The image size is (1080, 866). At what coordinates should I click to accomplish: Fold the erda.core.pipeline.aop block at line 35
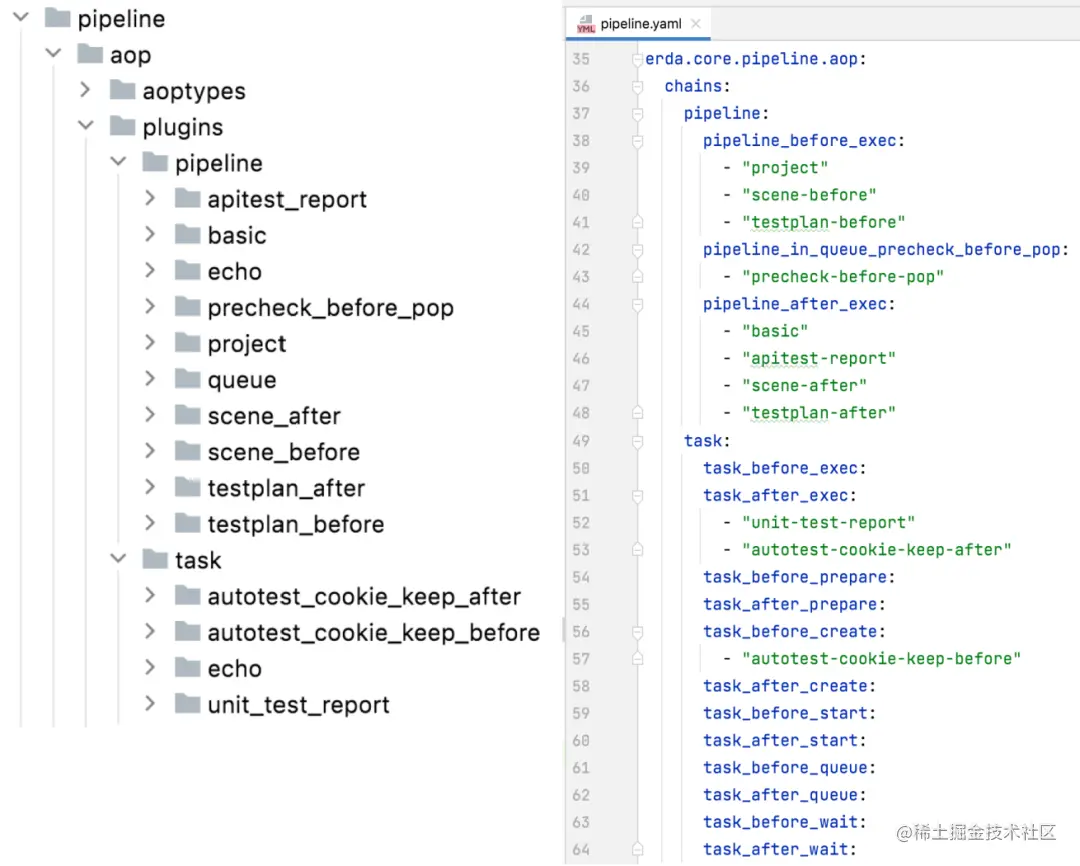point(637,60)
